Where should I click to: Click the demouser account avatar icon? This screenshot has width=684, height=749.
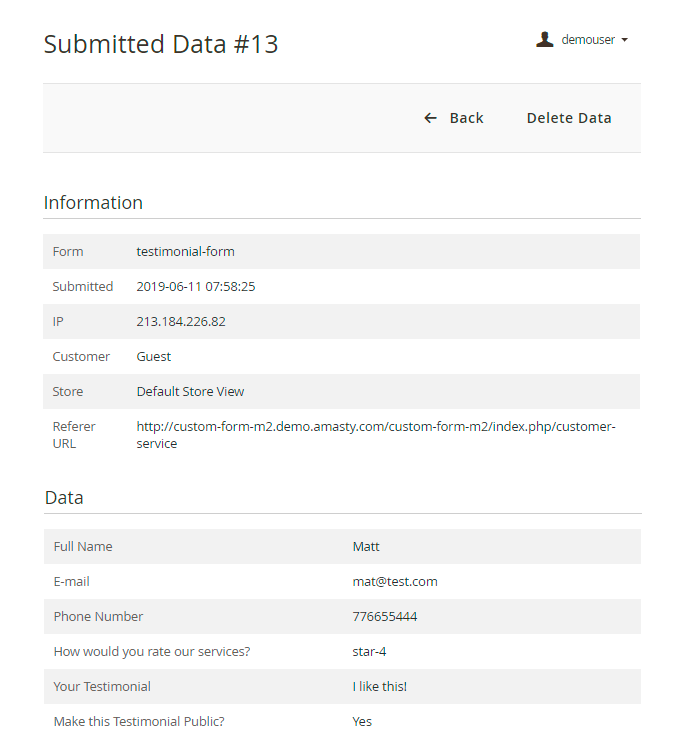[545, 40]
